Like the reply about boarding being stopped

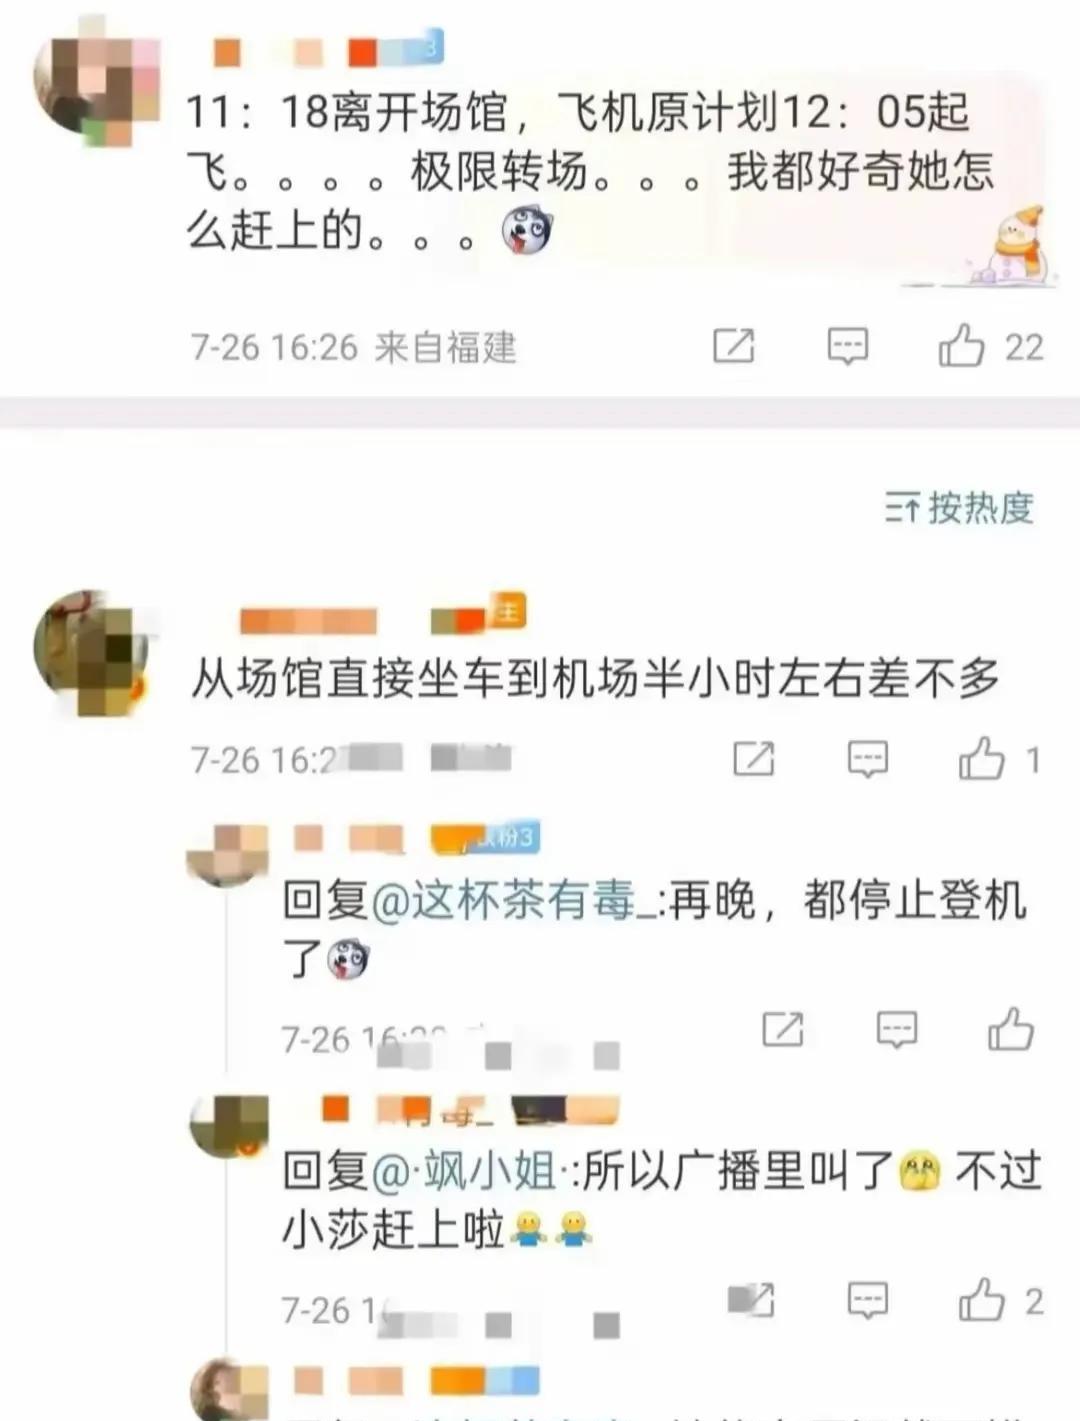coord(1010,1028)
